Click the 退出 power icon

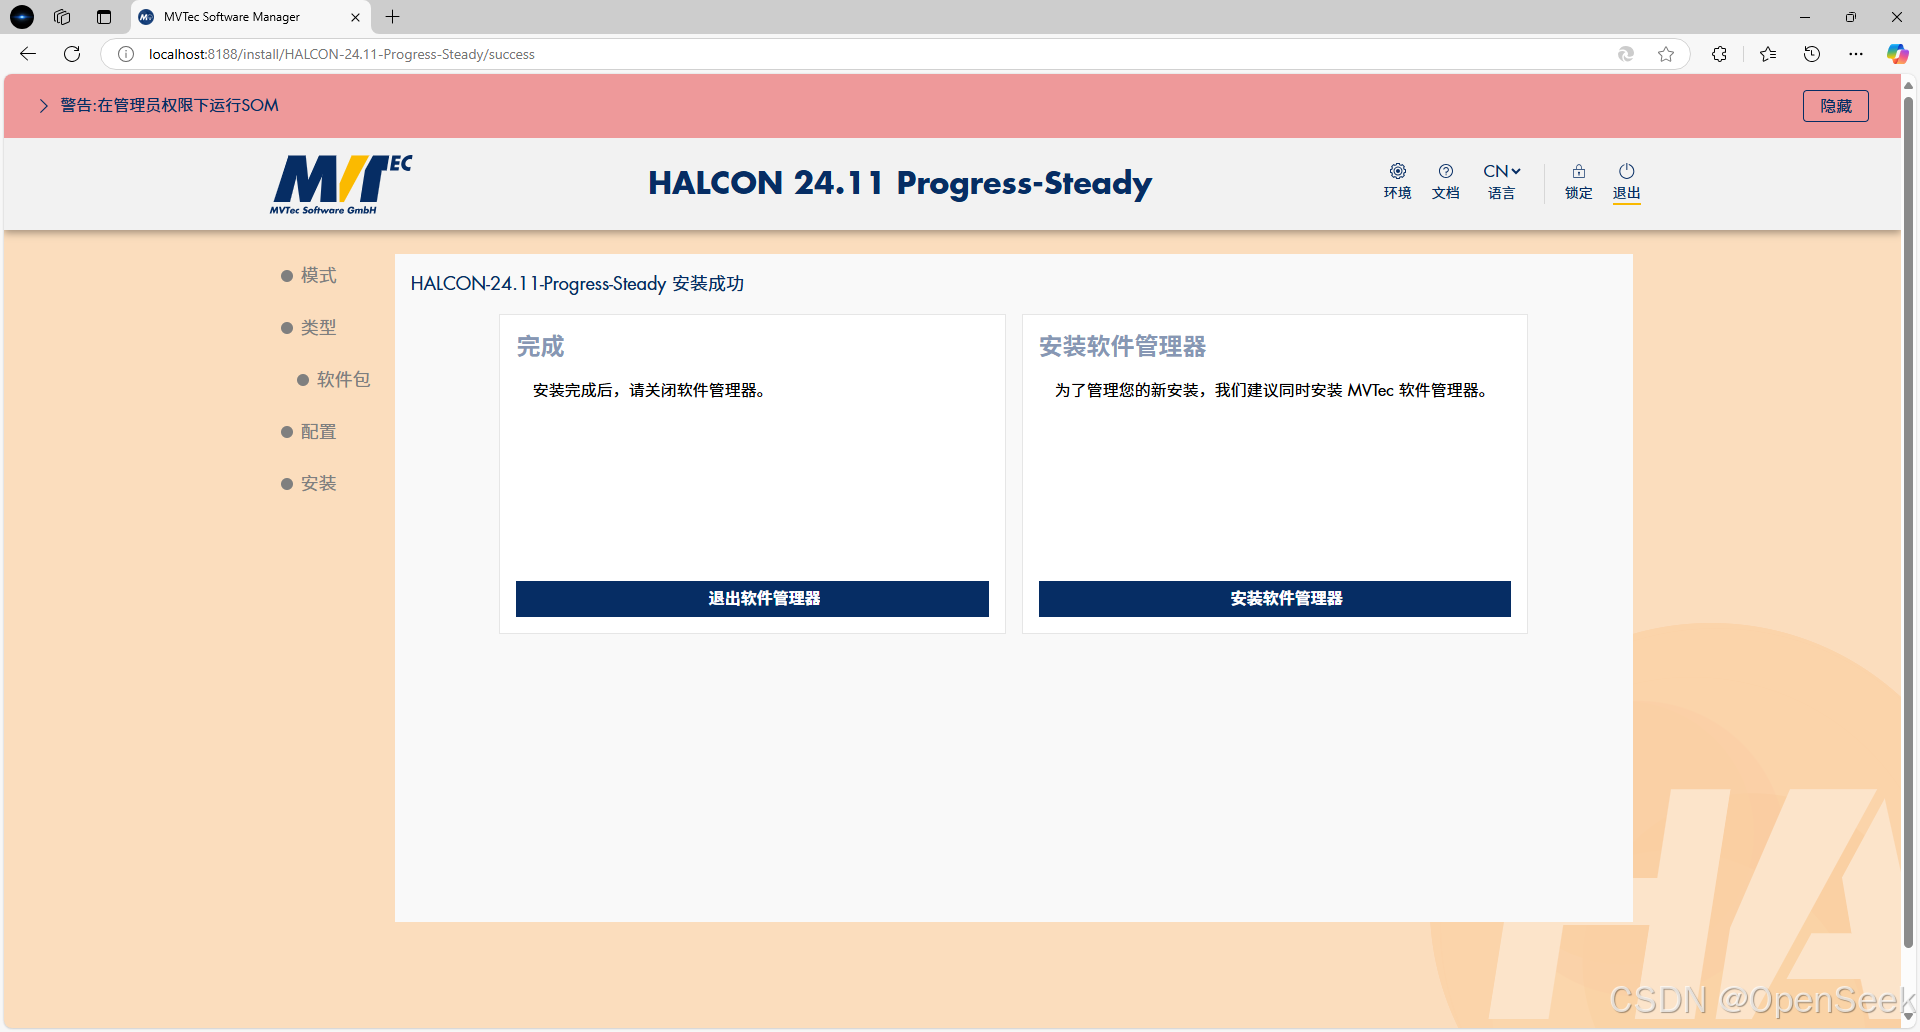coord(1626,181)
